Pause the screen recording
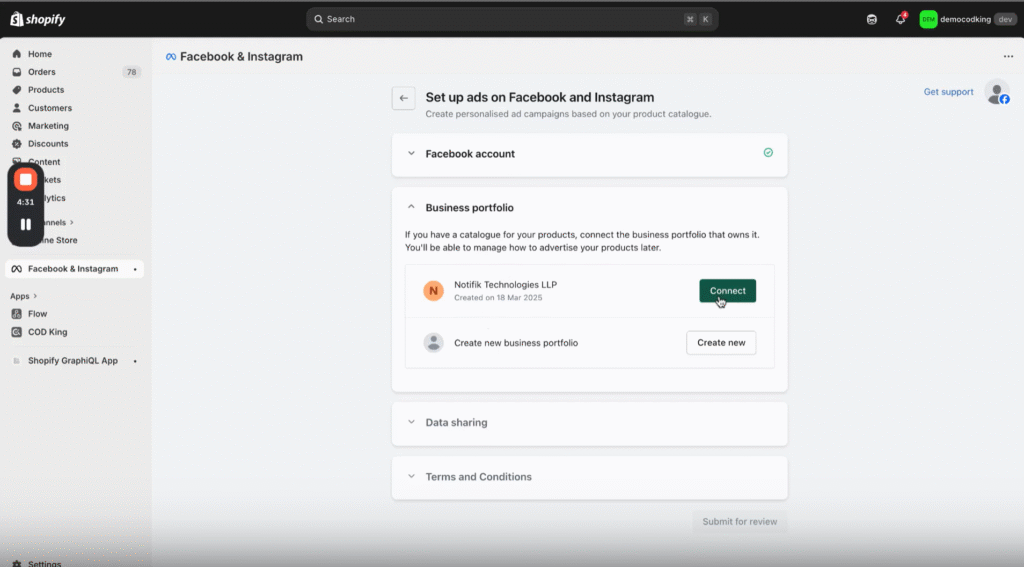 (26, 224)
